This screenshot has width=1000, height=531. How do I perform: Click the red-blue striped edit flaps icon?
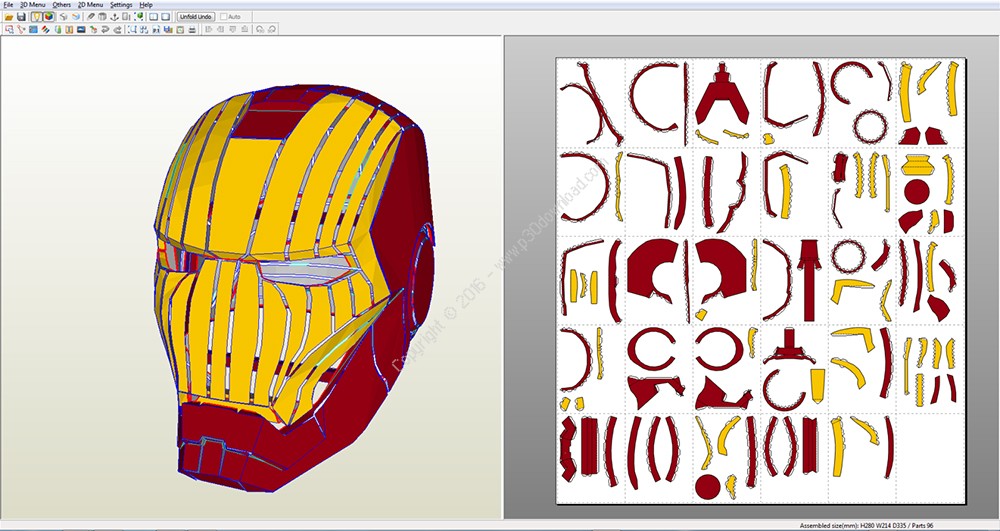click(x=46, y=29)
